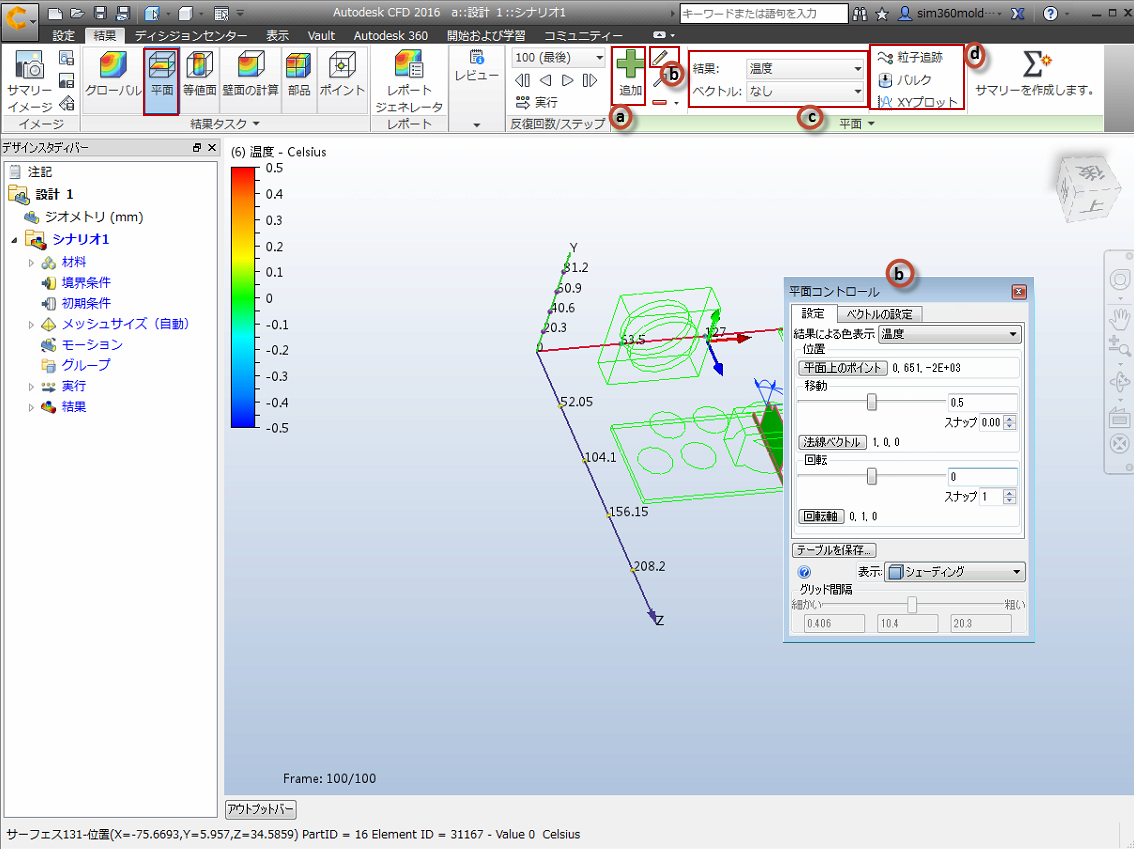Click the 回転 slider handle

872,476
